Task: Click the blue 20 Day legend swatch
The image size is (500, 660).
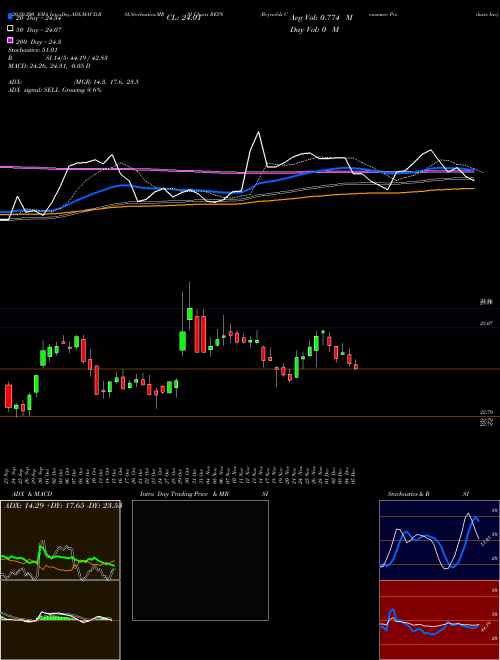Action: (10, 17)
